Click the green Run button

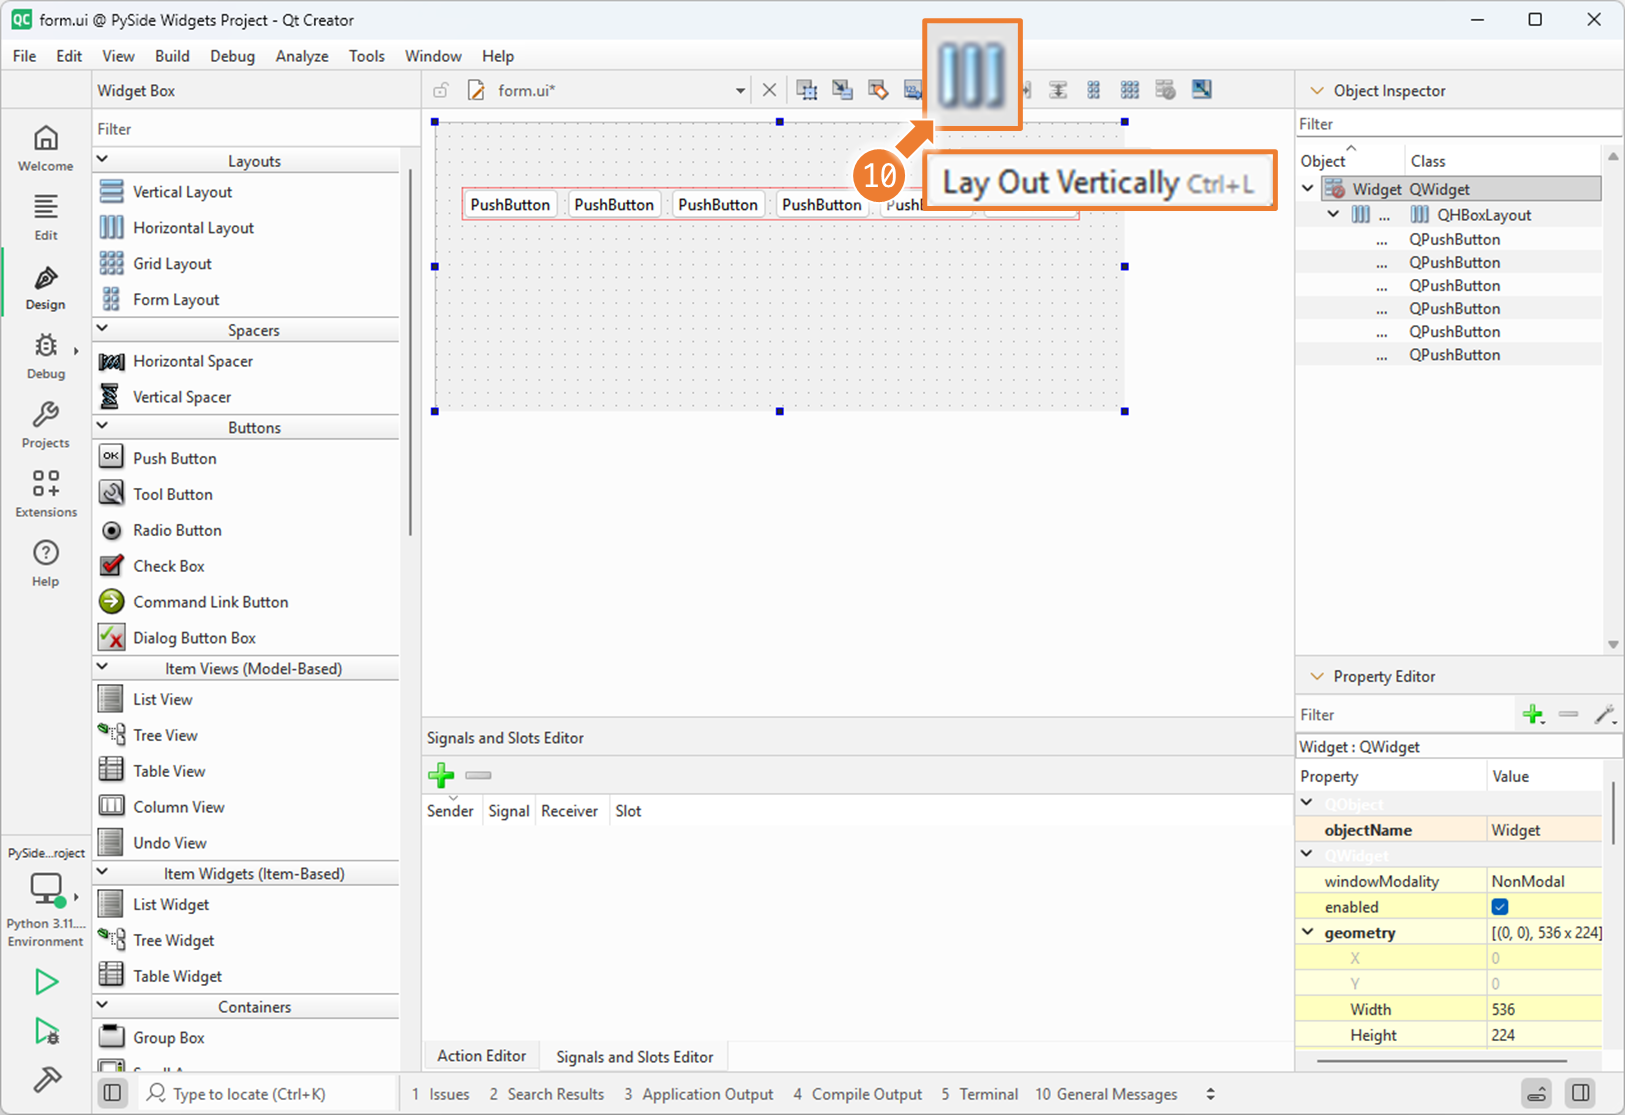(x=46, y=982)
